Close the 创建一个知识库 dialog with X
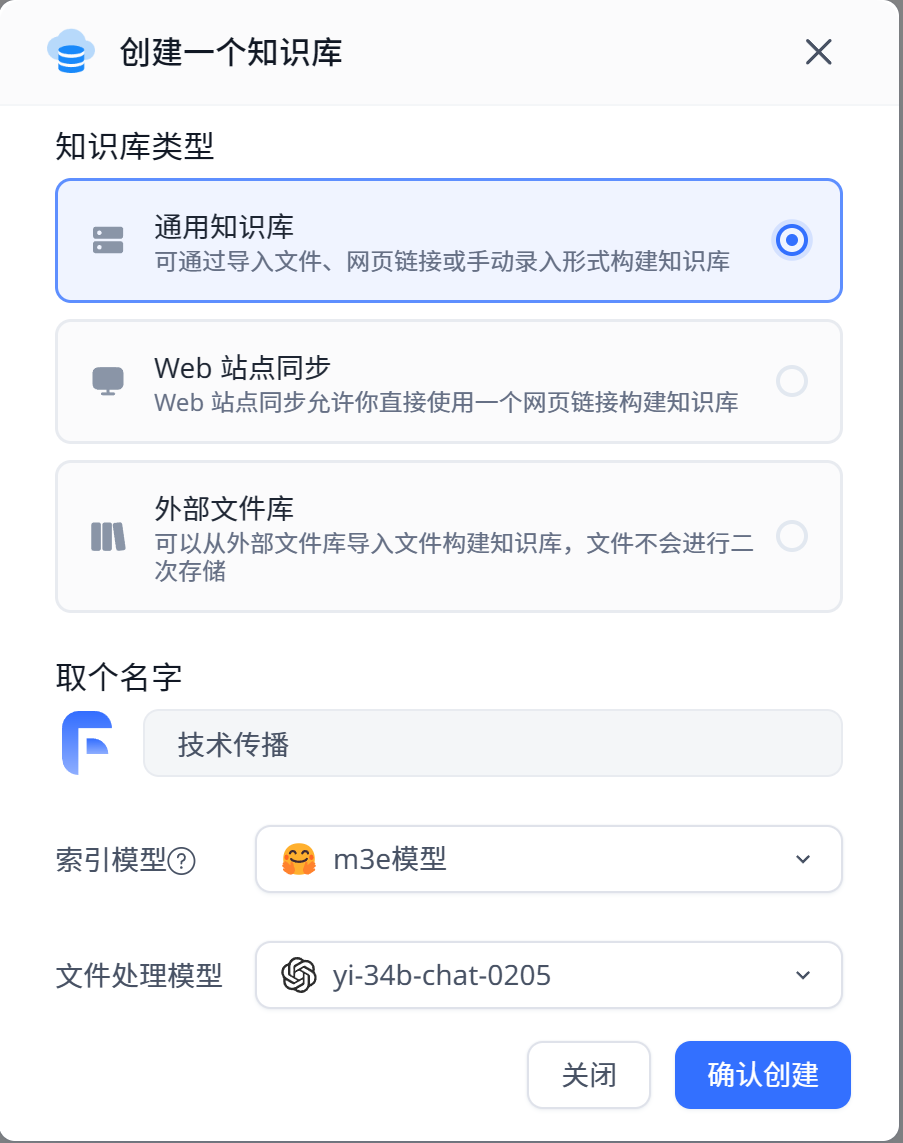Viewport: 903px width, 1143px height. coord(819,52)
